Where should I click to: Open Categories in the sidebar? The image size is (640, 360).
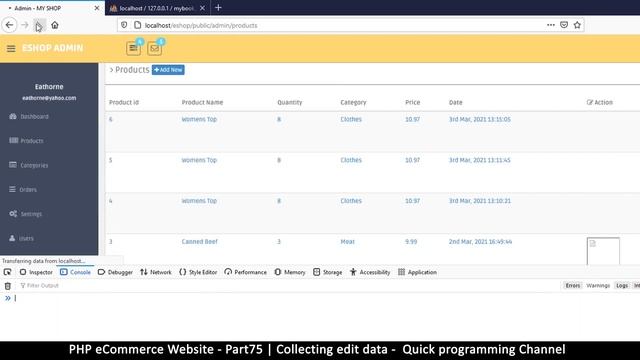(x=29, y=165)
